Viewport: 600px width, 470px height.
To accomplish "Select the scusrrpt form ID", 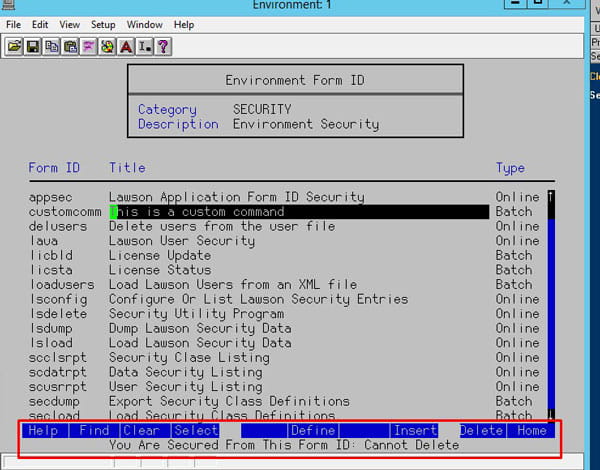I will coord(58,387).
